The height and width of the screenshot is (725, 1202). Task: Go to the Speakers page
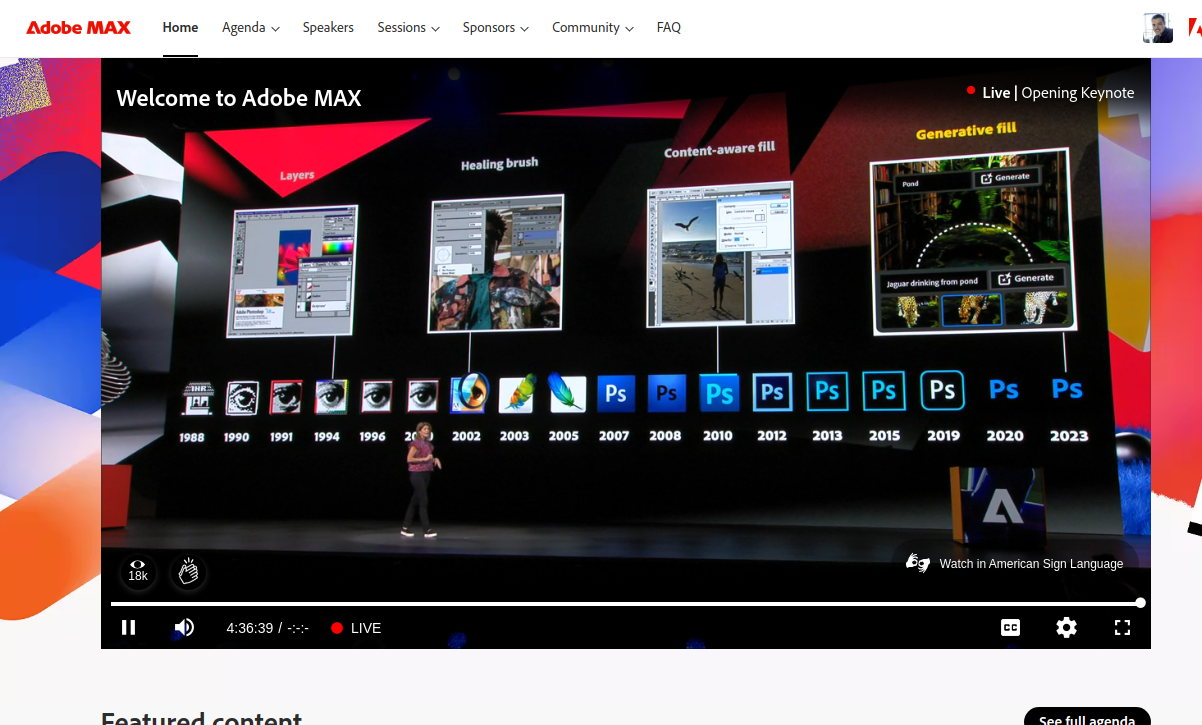(328, 28)
